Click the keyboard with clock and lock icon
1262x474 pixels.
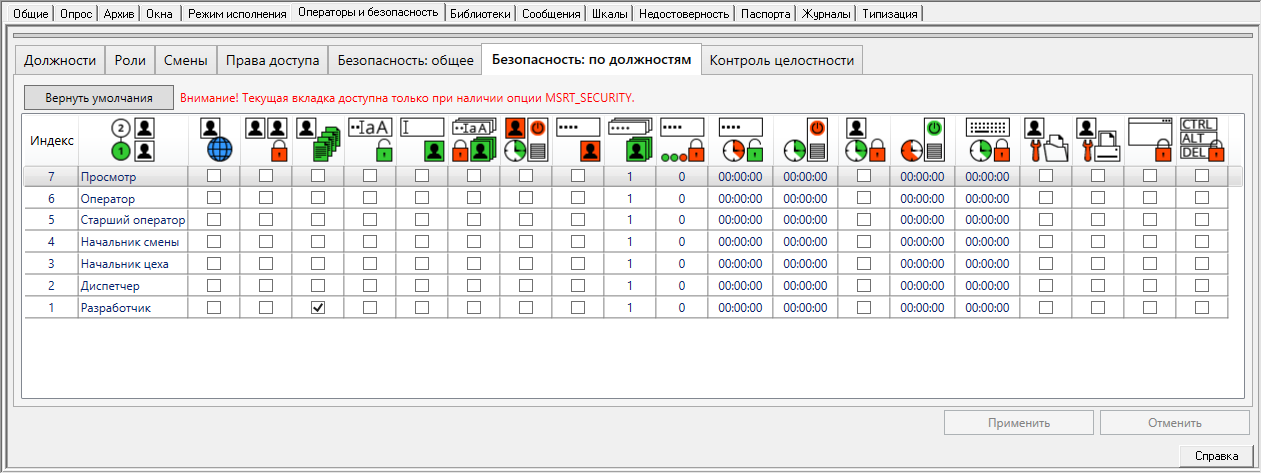[x=988, y=140]
